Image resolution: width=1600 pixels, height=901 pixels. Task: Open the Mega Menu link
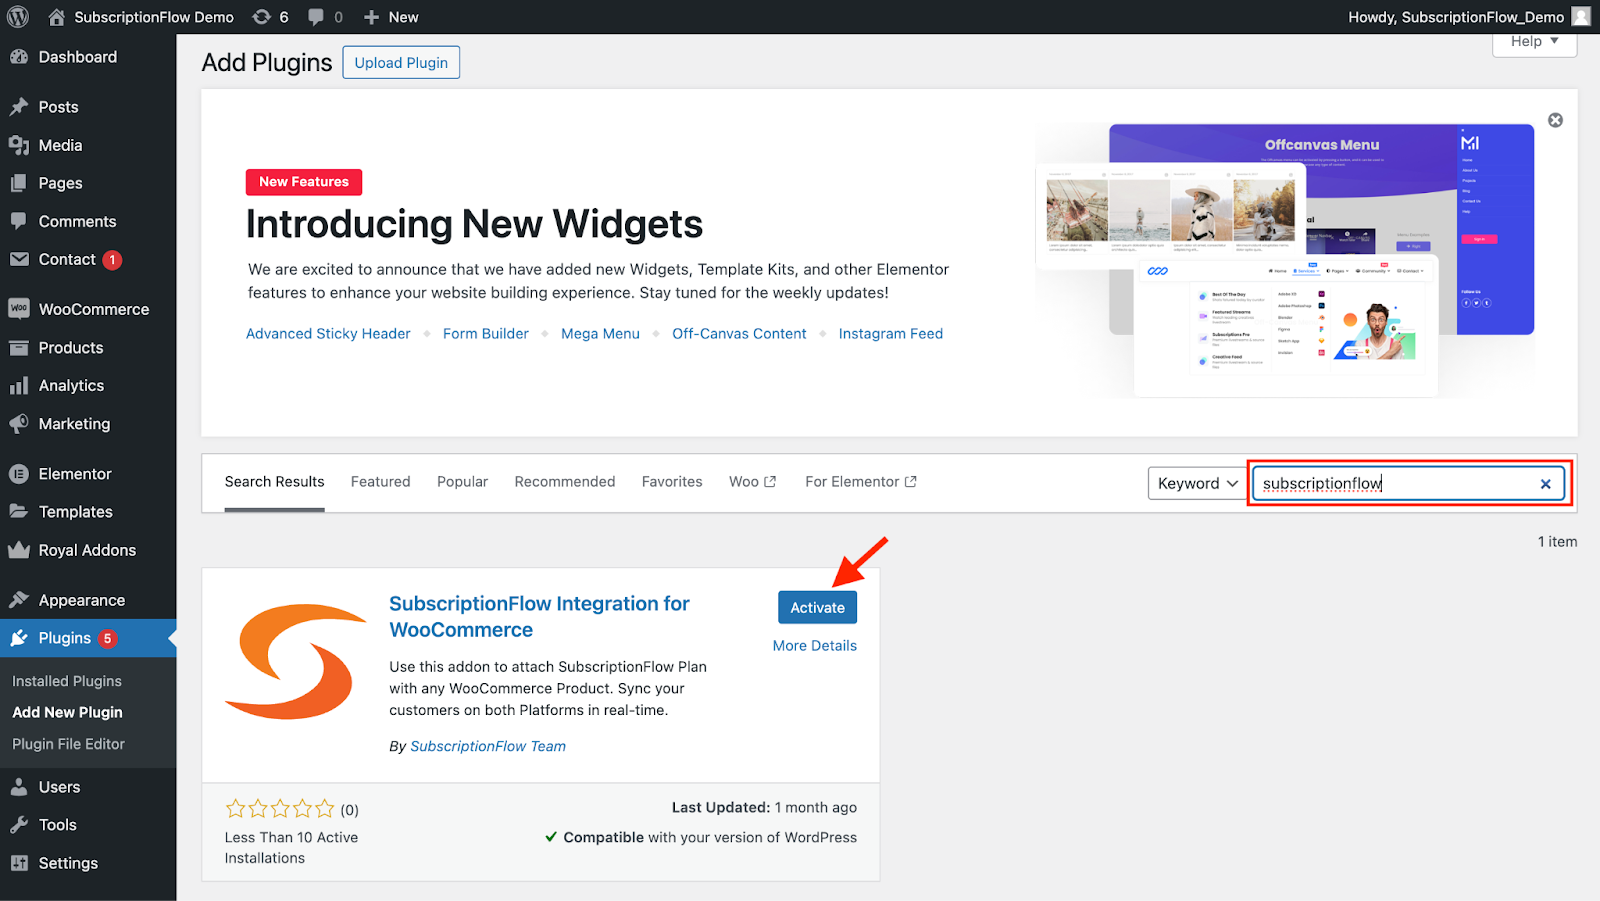600,334
